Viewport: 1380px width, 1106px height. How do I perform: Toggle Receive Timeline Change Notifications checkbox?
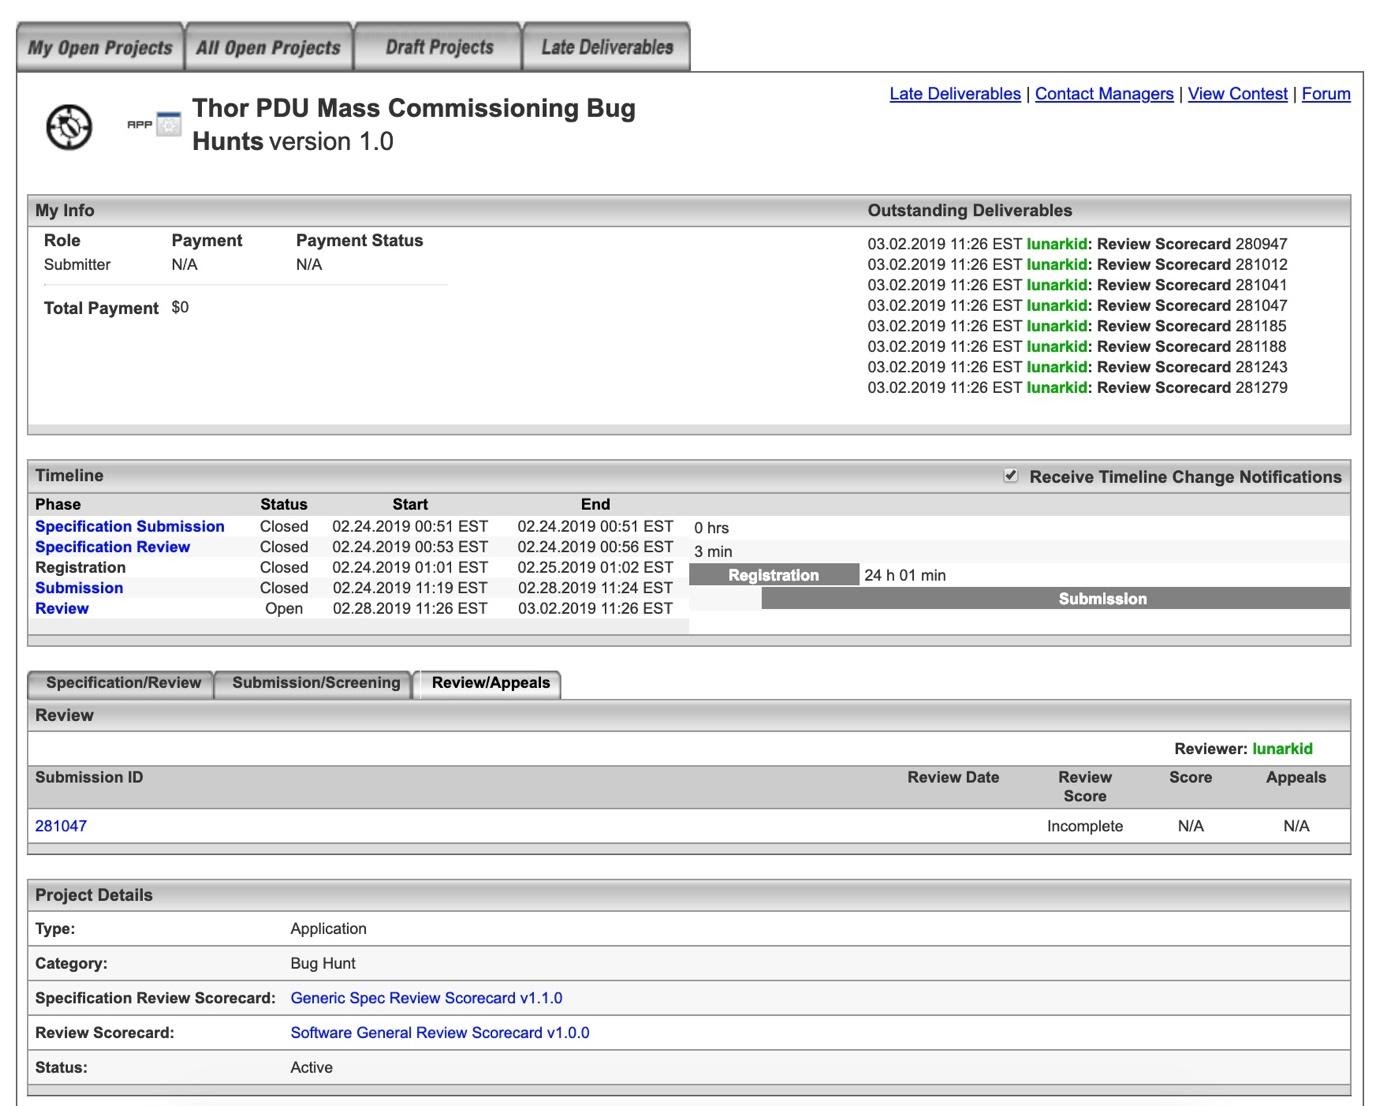pyautogui.click(x=1011, y=476)
